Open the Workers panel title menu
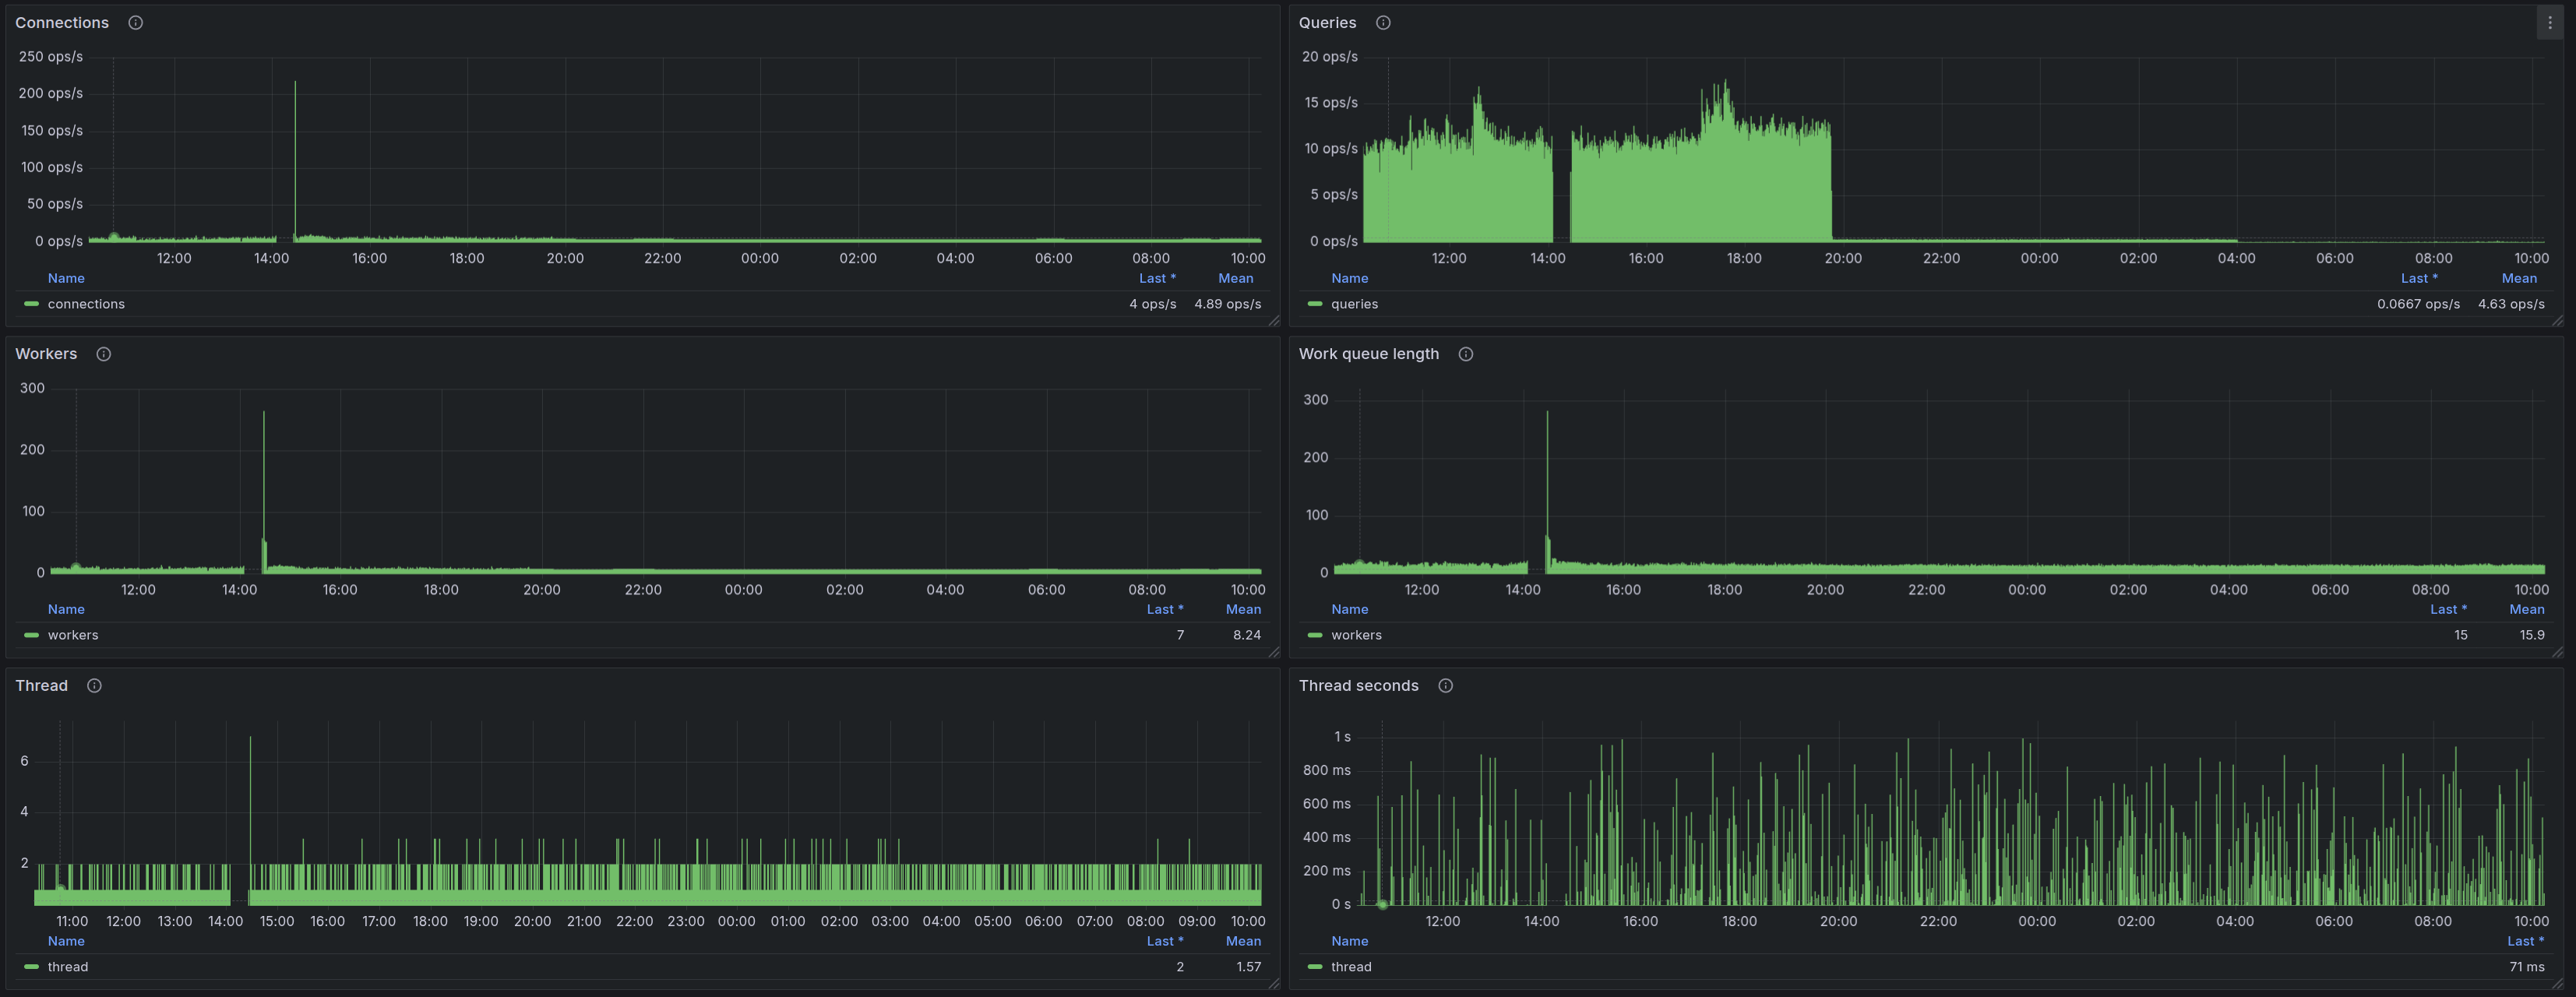 pyautogui.click(x=46, y=354)
